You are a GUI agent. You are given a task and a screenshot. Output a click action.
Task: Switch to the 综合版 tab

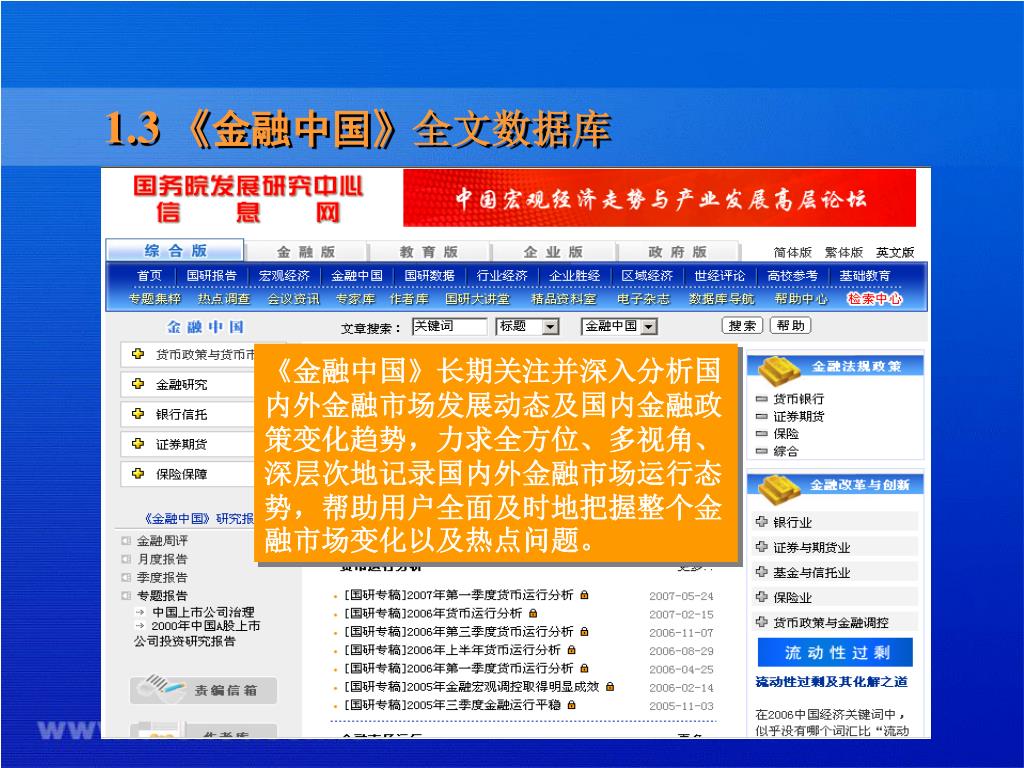coord(175,251)
